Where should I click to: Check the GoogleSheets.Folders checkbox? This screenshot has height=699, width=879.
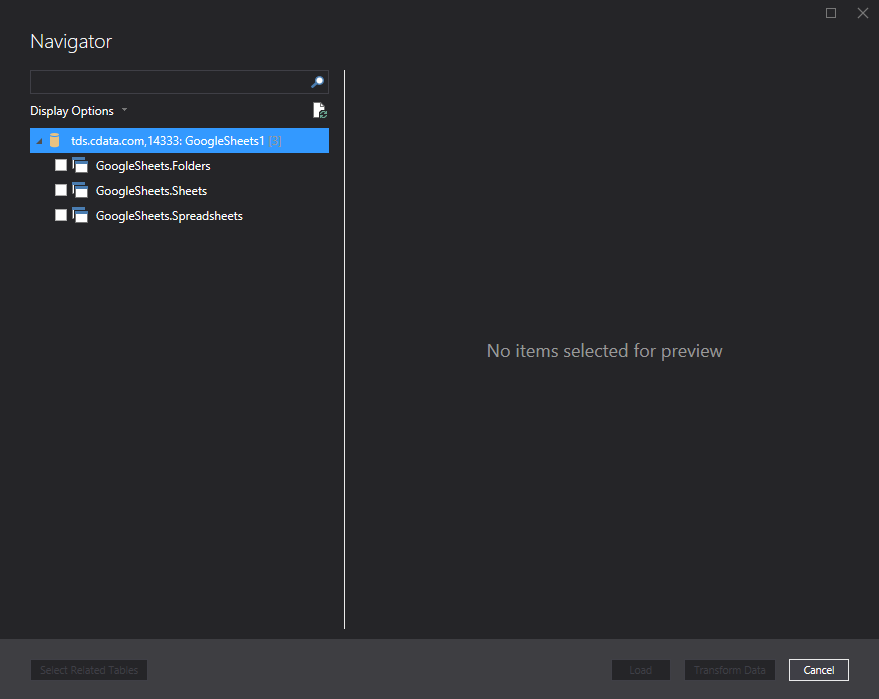tap(60, 164)
